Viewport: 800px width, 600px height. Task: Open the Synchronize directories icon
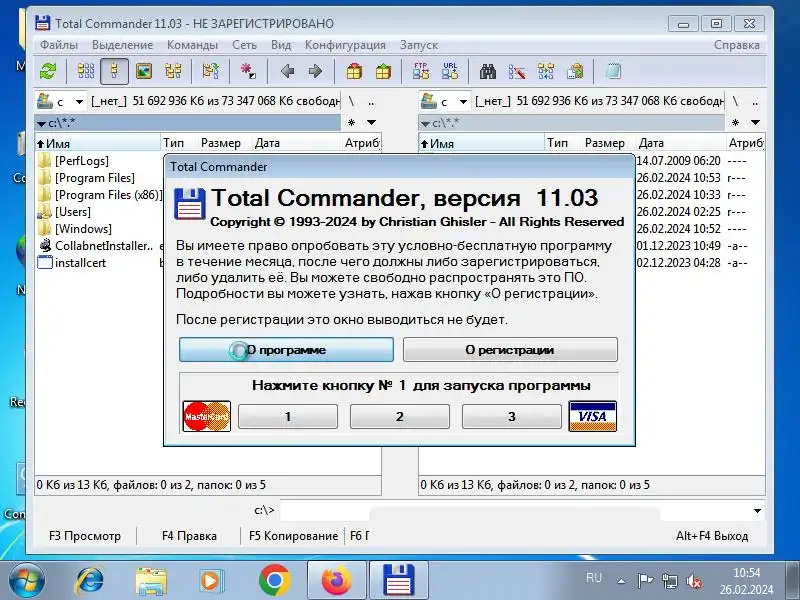(x=546, y=71)
